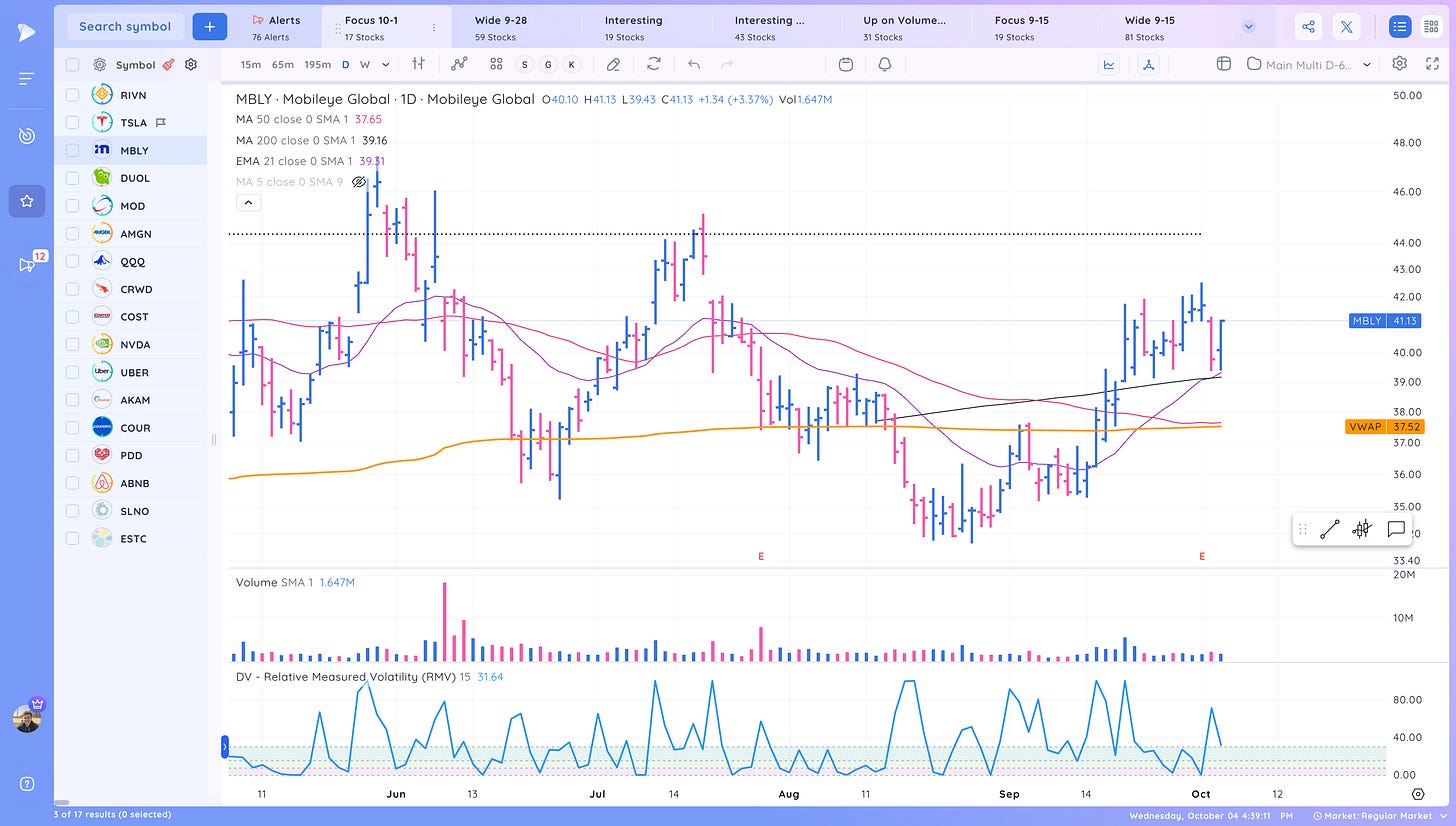This screenshot has width=1456, height=826.
Task: Toggle the S button in chart toolbar
Action: (525, 64)
